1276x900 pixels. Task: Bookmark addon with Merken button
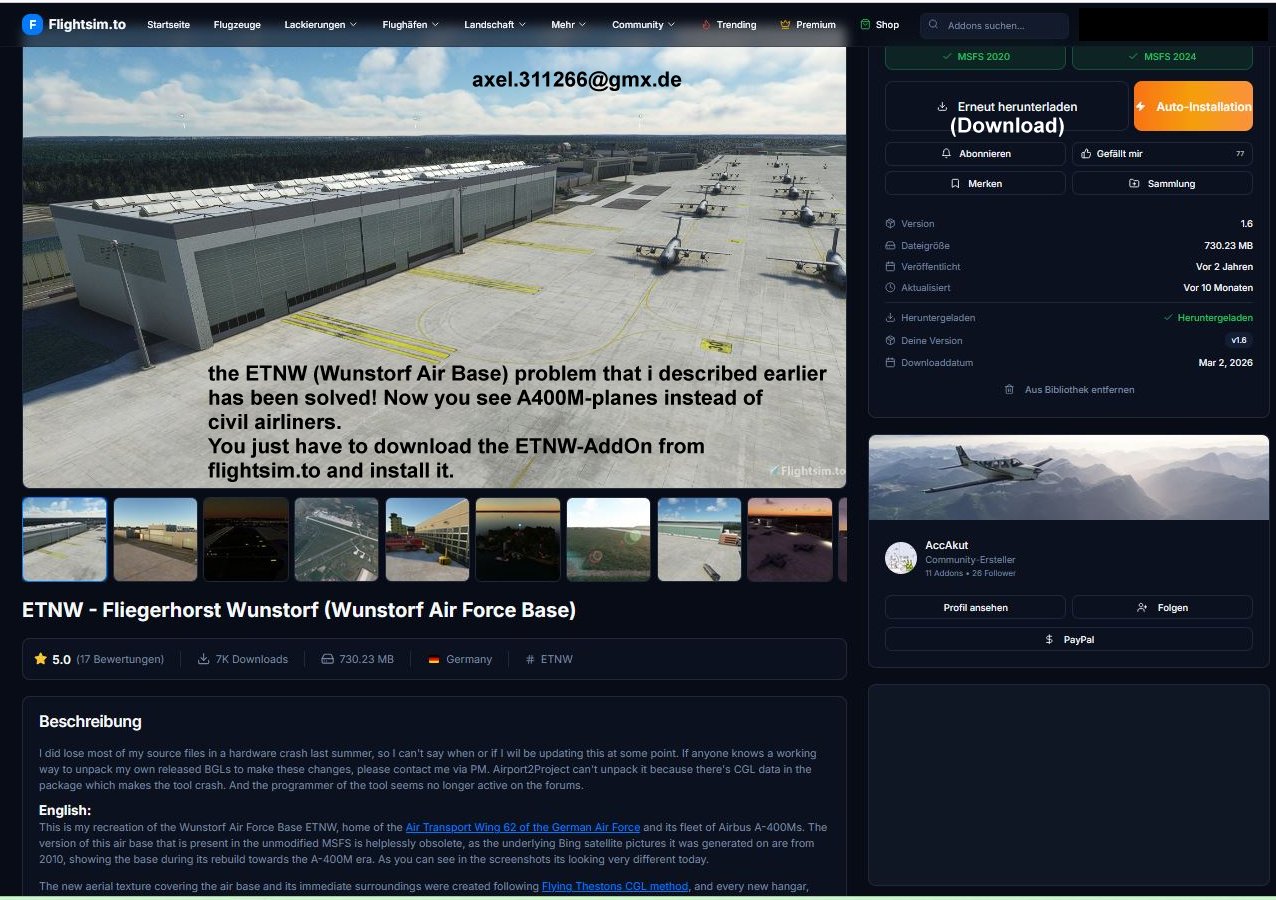click(975, 184)
